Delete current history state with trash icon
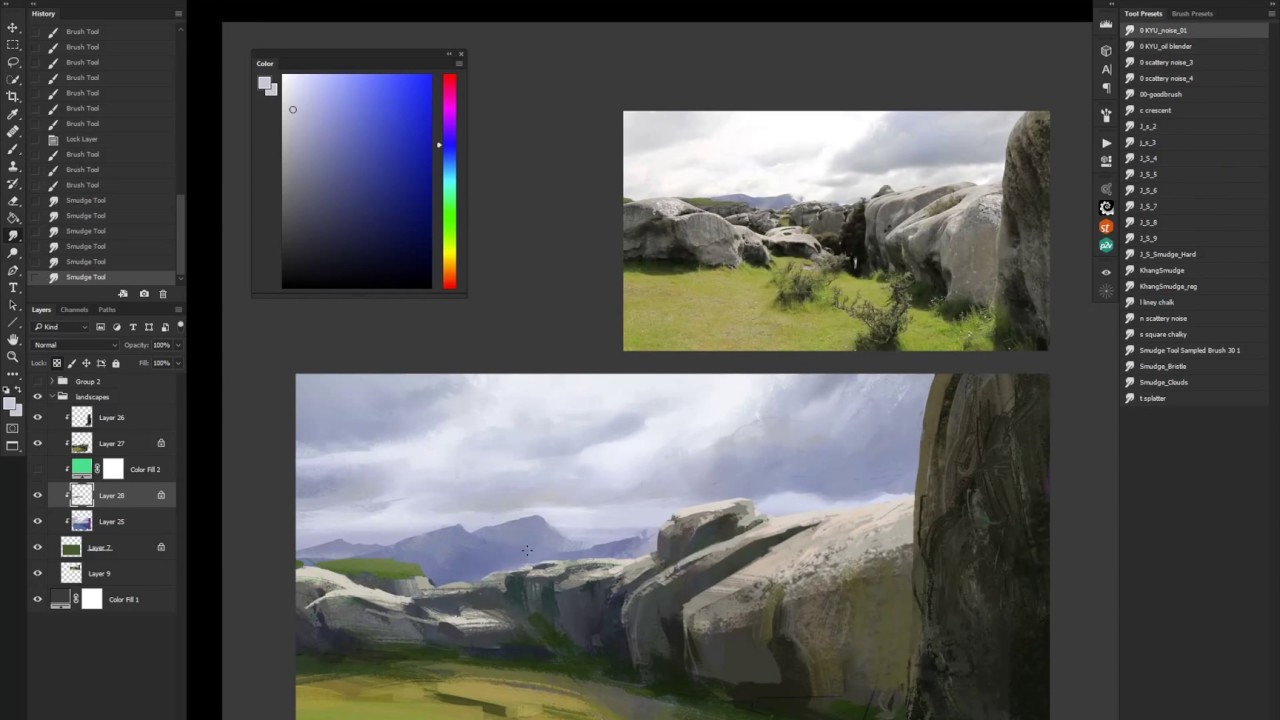 coord(163,294)
